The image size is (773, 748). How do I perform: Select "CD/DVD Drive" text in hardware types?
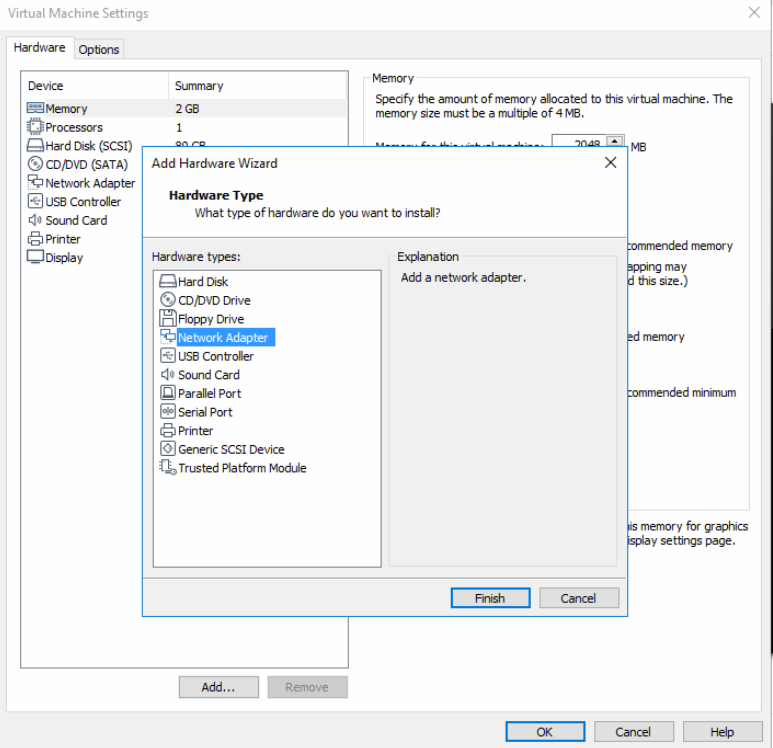[x=214, y=300]
